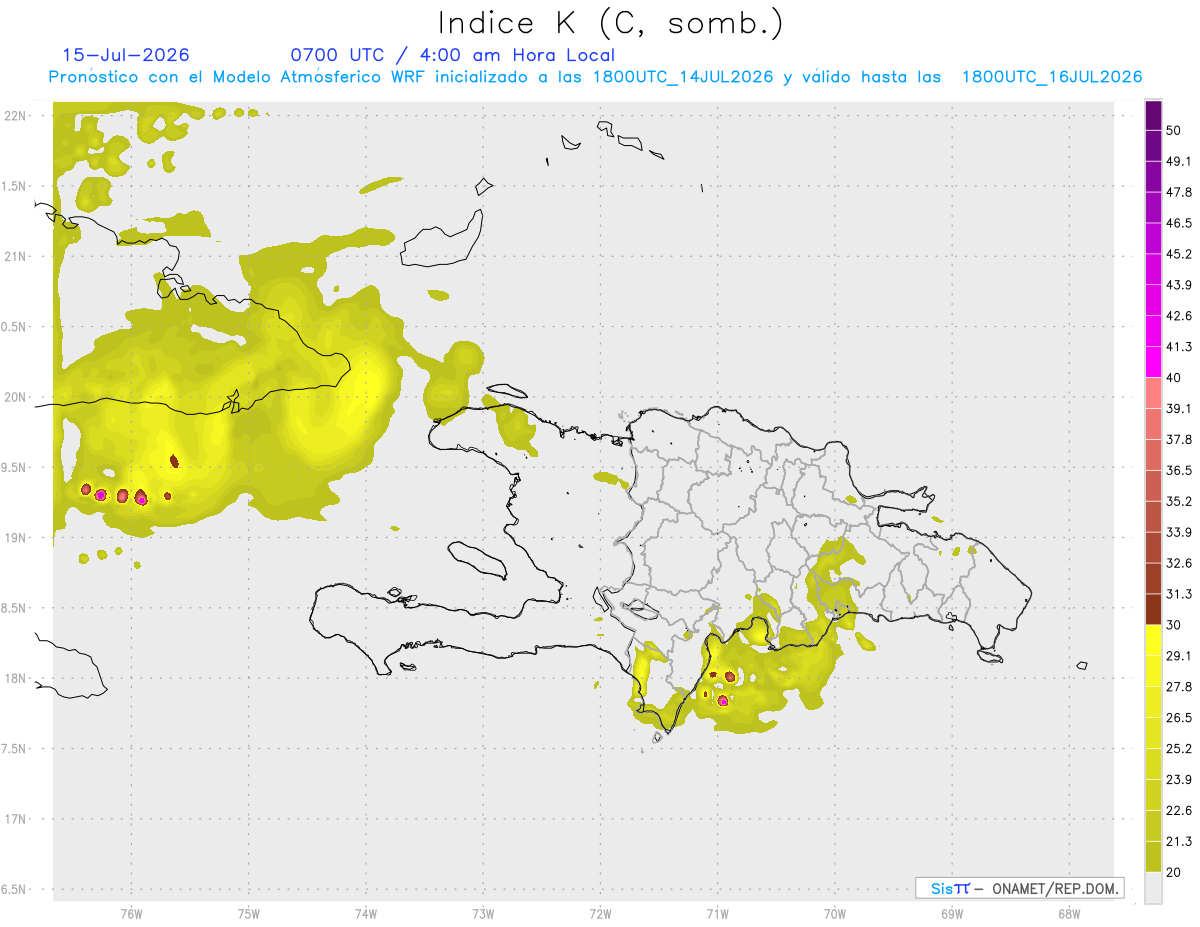
Task: Click color bar segment between 30 and 31.3
Action: pos(1153,609)
